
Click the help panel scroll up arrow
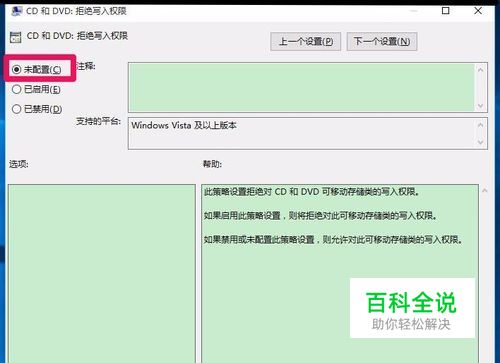coord(485,191)
